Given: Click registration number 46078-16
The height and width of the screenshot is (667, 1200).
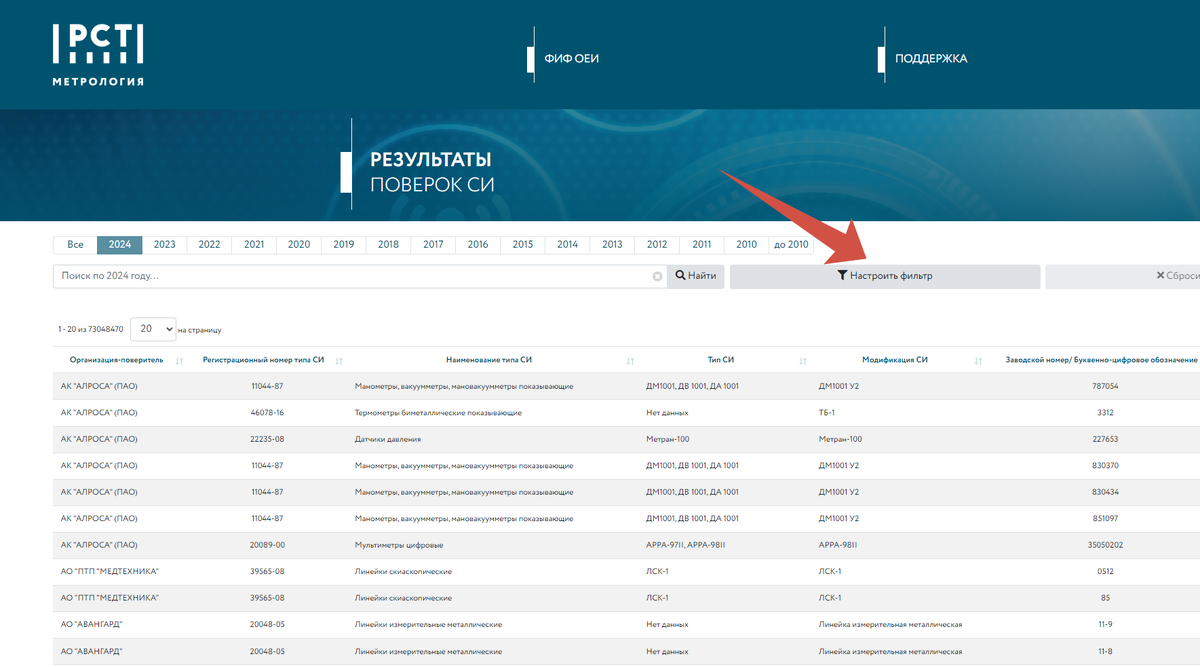Looking at the screenshot, I should tap(267, 412).
